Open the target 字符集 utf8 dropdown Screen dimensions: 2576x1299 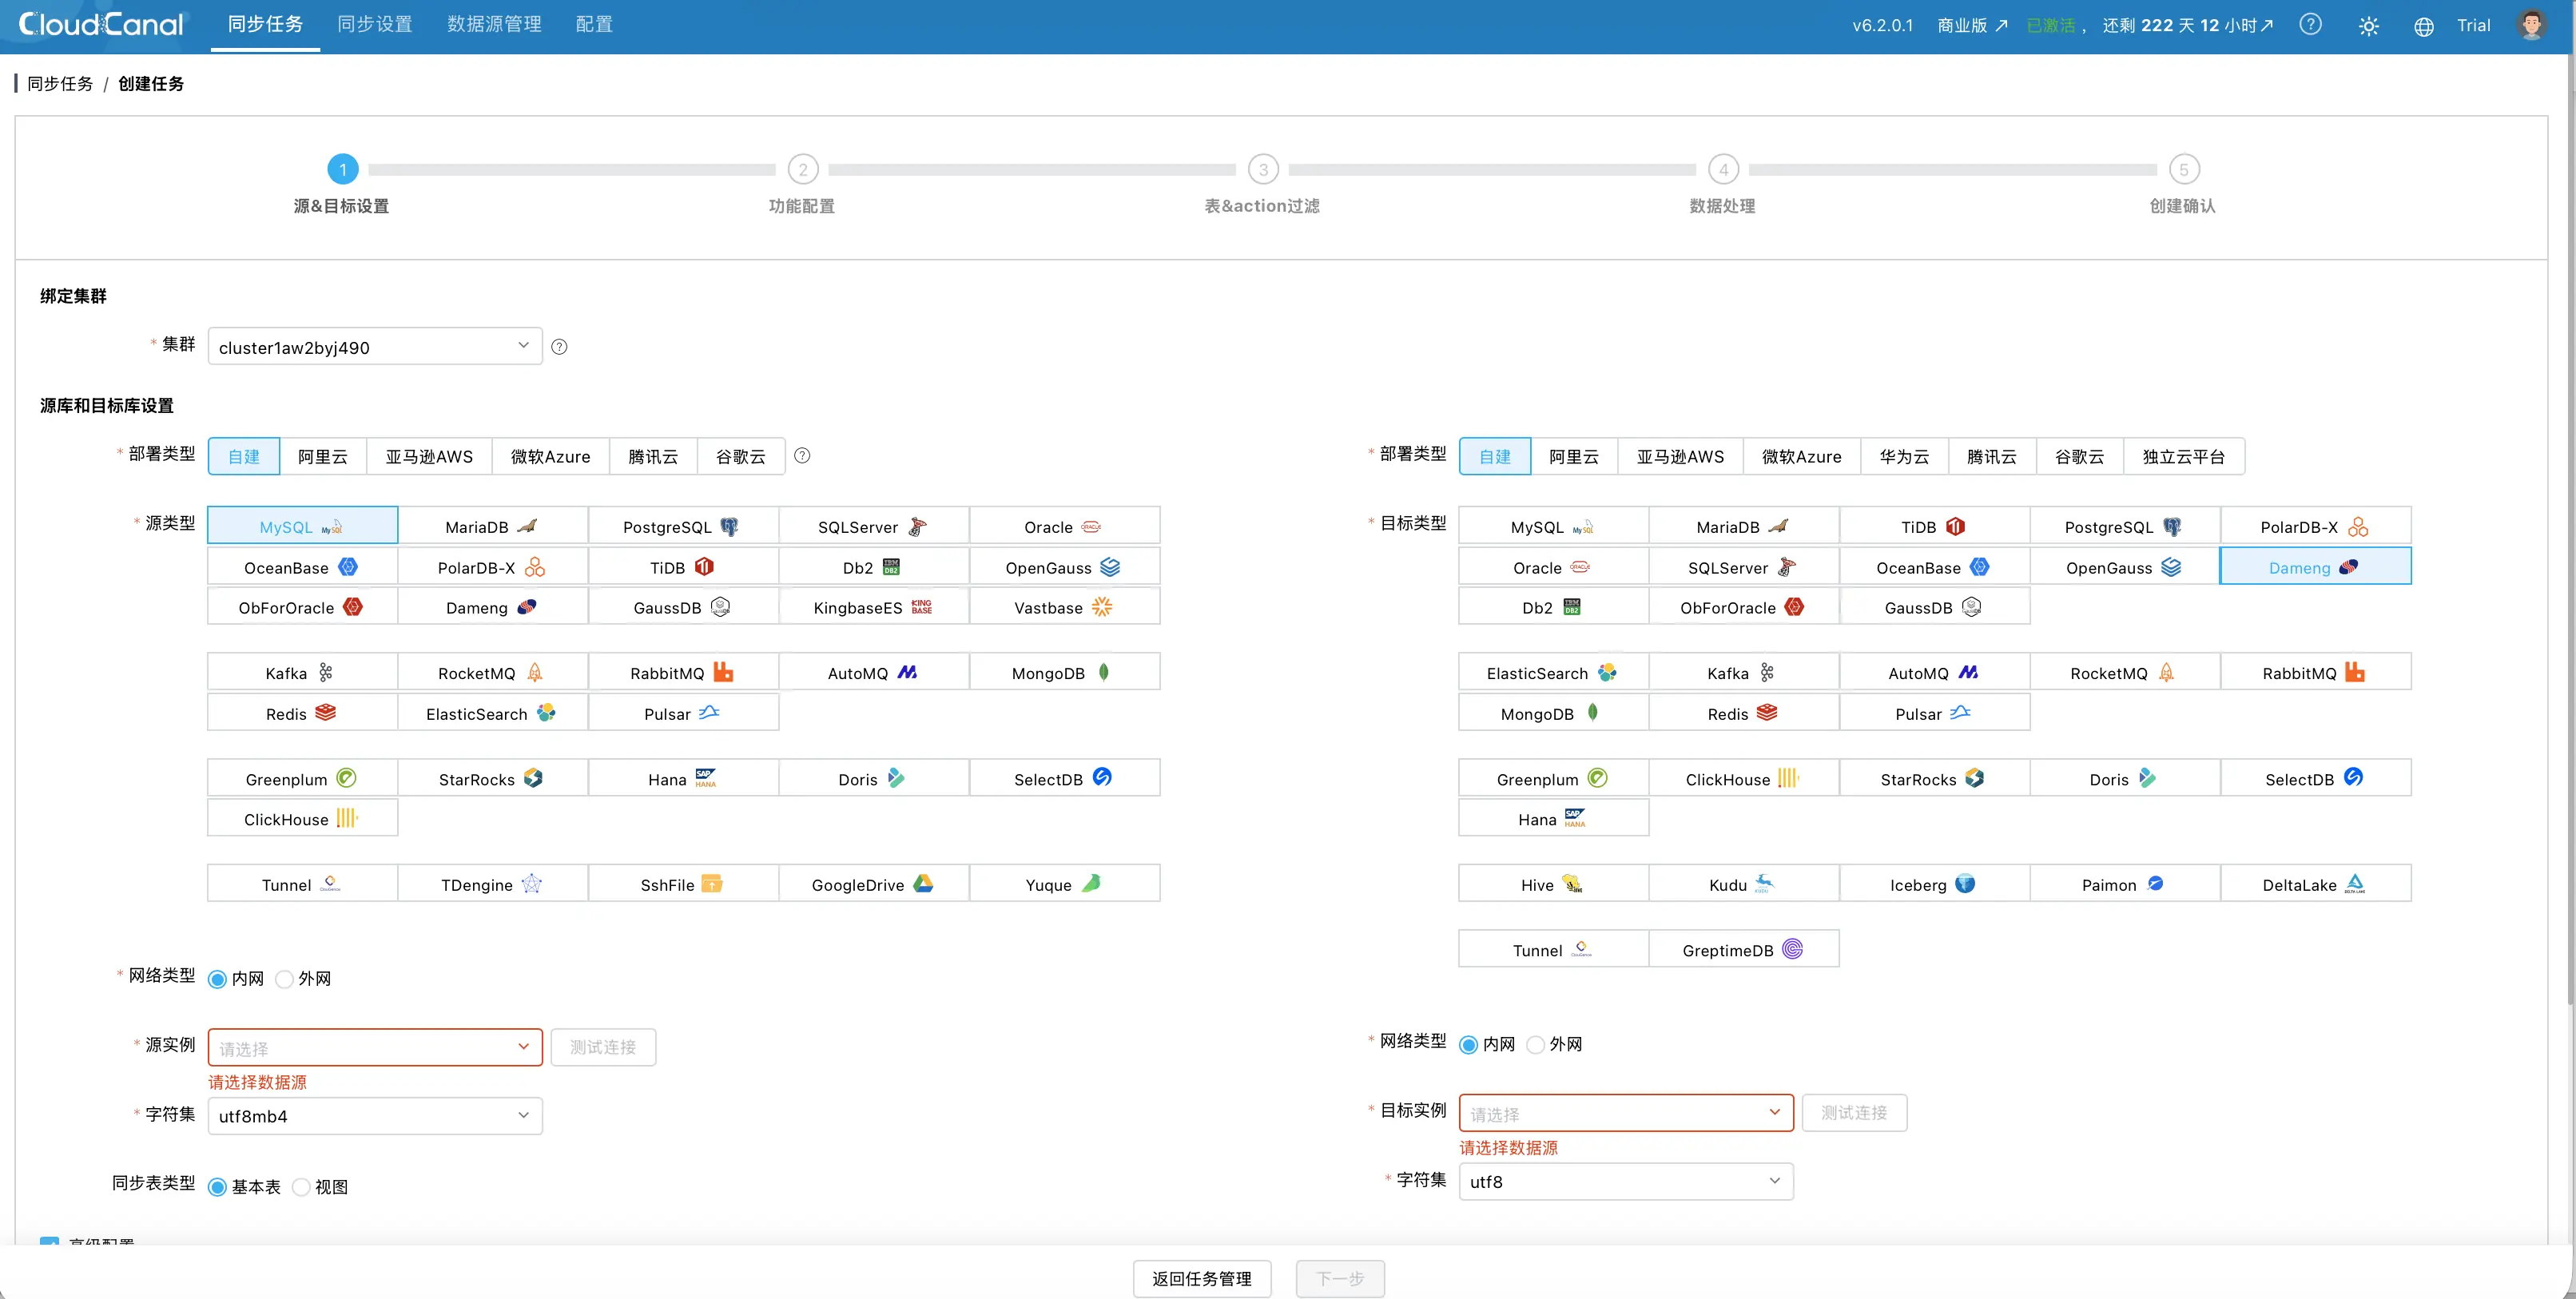(x=1626, y=1181)
